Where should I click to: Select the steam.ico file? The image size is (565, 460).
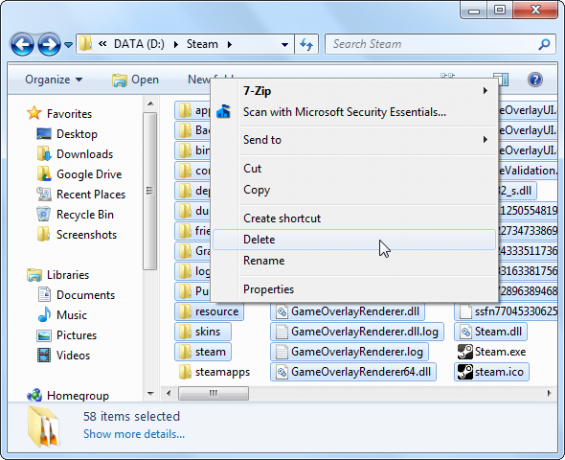tap(491, 372)
